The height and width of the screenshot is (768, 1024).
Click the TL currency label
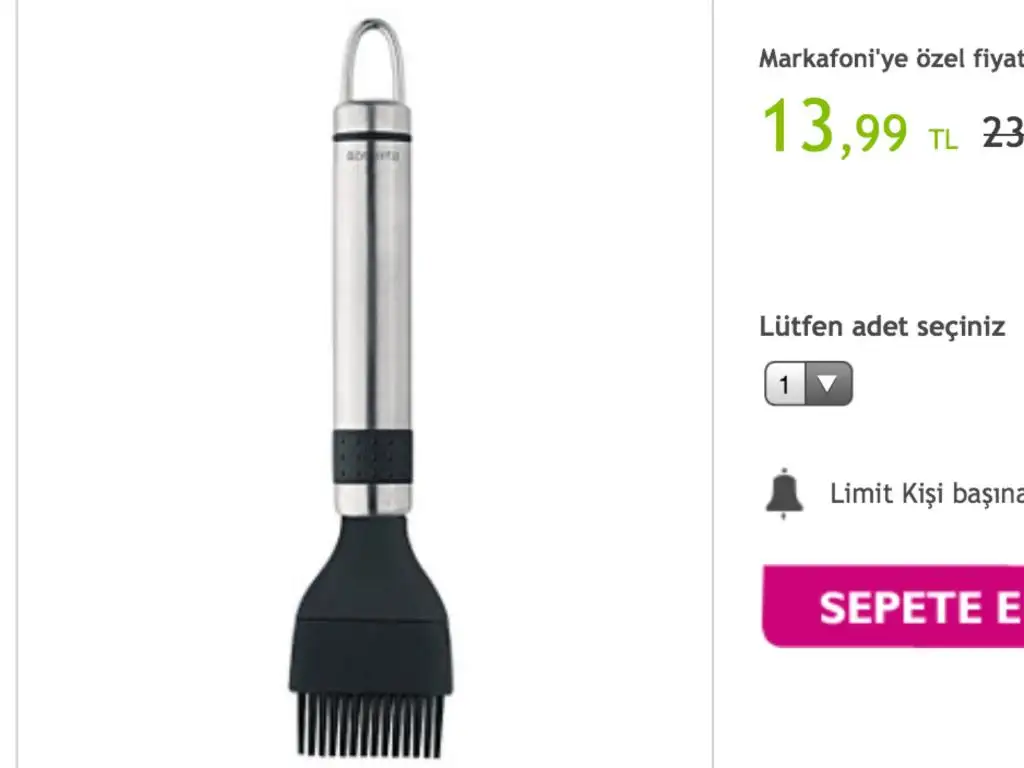(942, 139)
